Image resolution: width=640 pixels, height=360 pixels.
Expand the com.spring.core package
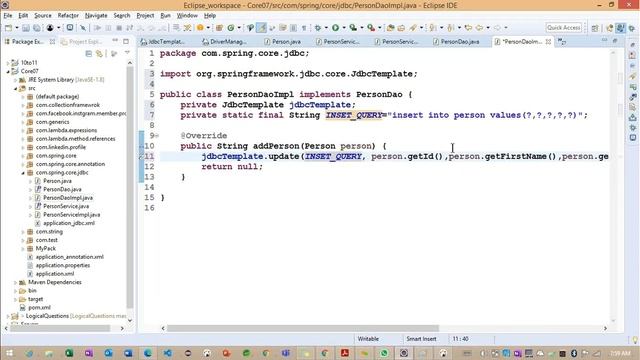tap(23, 156)
